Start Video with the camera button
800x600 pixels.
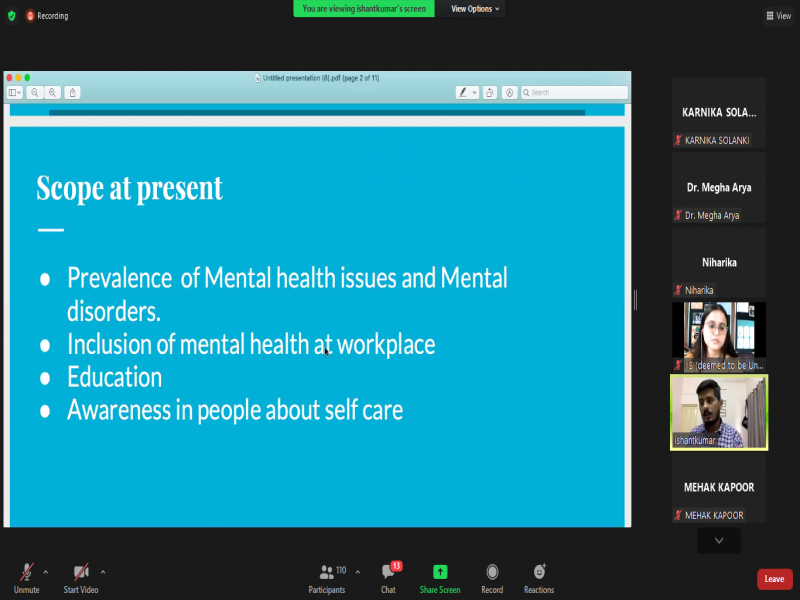point(79,573)
